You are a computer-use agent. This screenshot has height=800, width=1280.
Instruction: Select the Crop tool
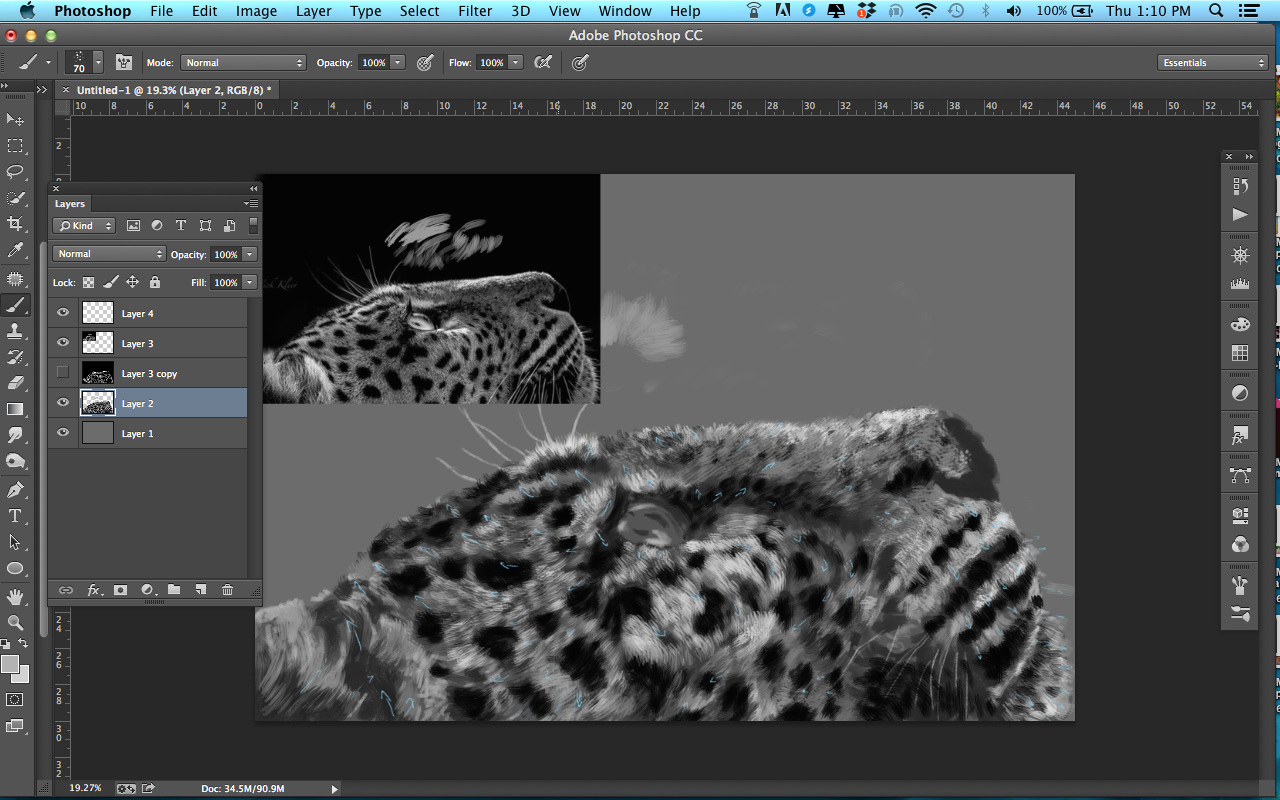[x=15, y=224]
